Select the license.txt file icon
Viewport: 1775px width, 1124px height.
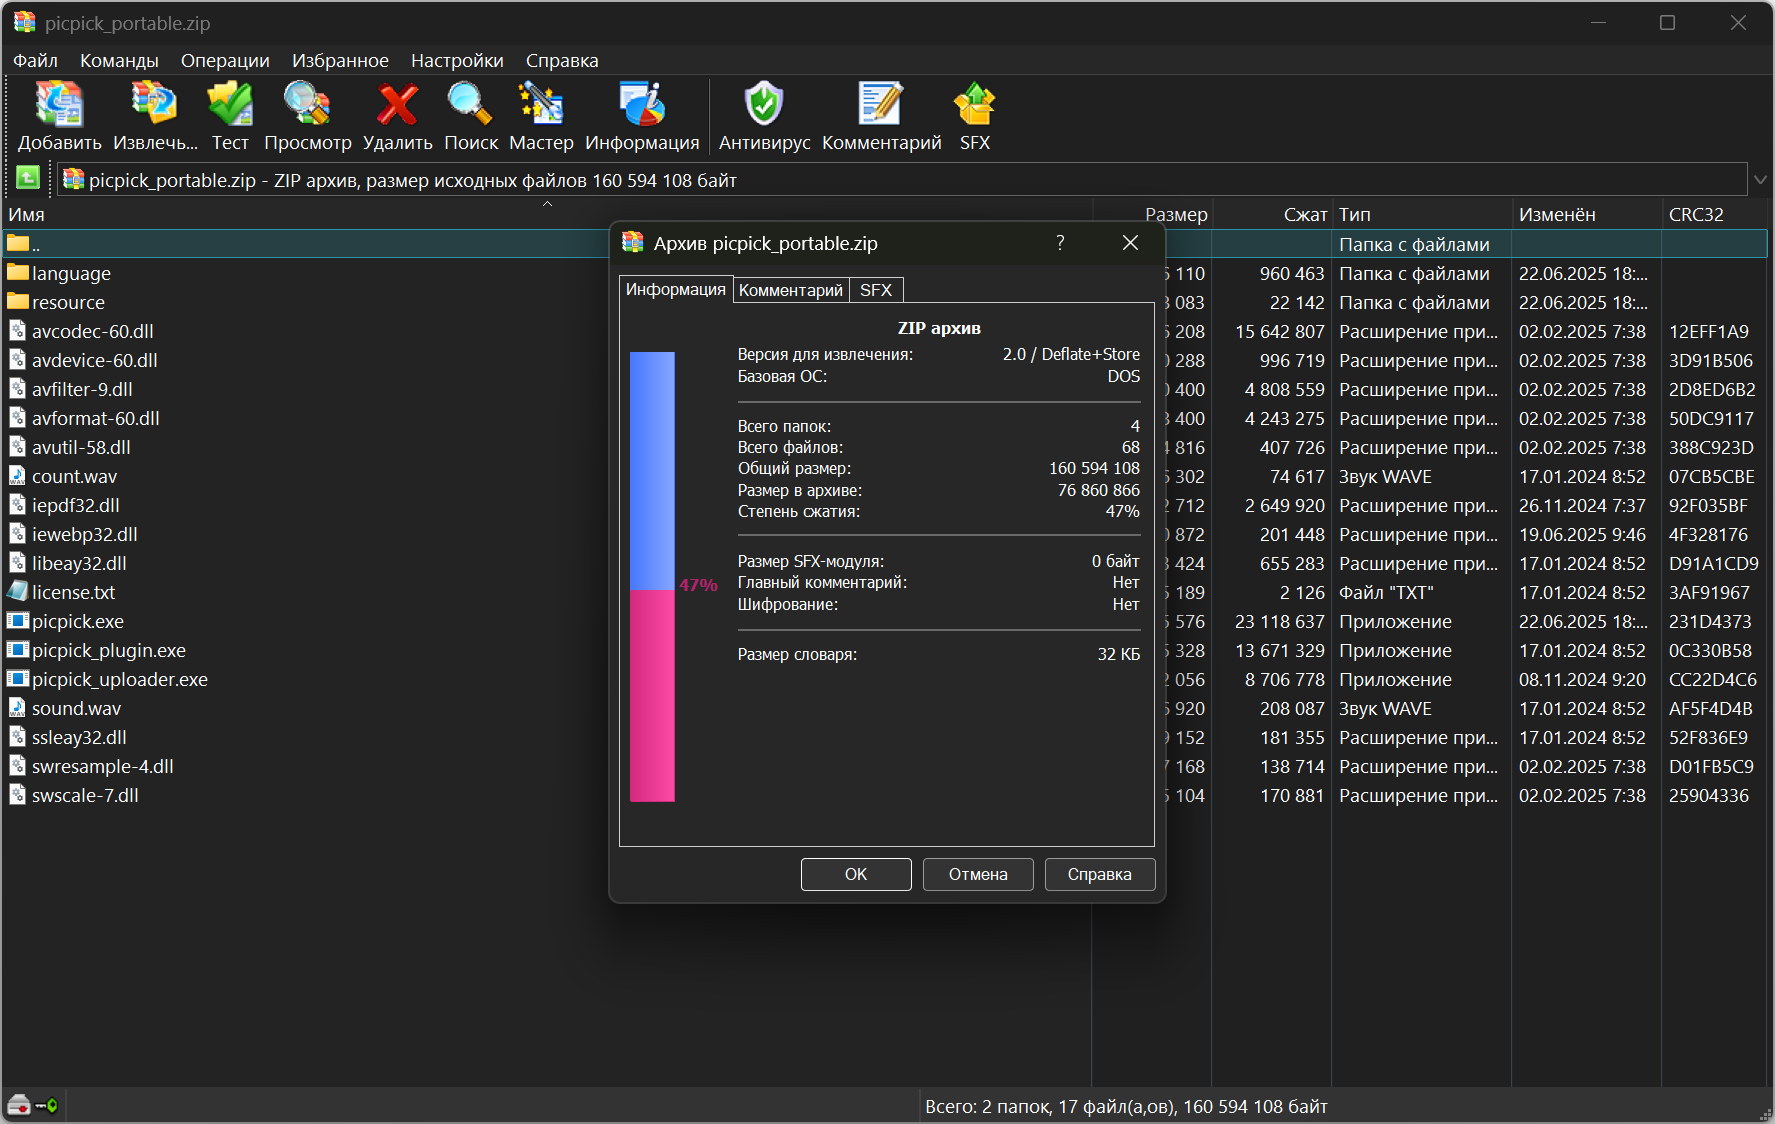tap(18, 591)
